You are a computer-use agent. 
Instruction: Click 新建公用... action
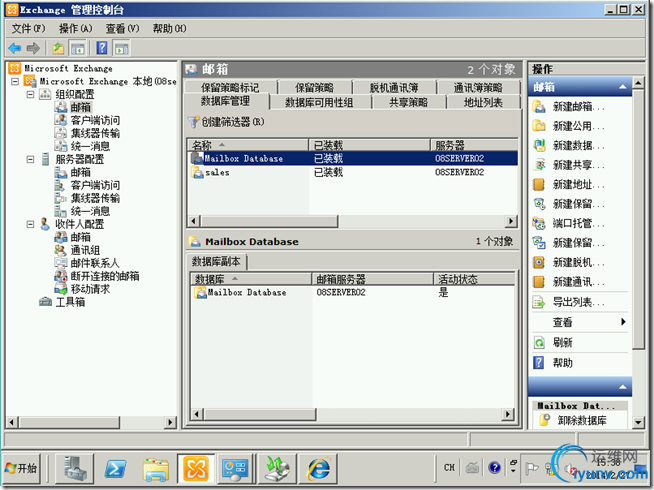click(x=569, y=126)
